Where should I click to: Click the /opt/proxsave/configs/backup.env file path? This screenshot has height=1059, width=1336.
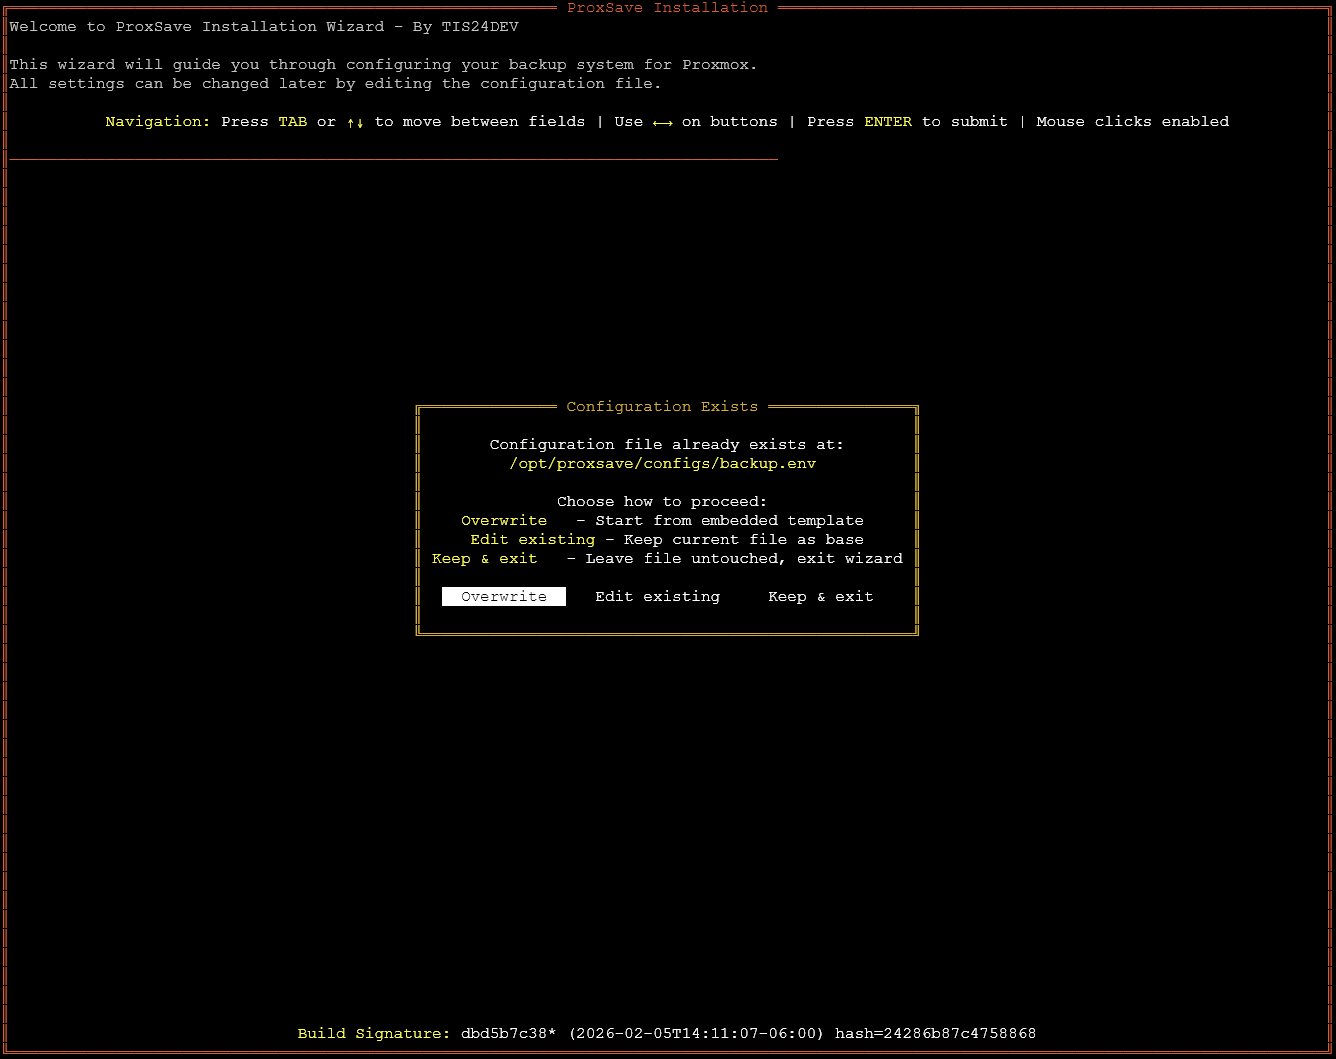pos(662,464)
